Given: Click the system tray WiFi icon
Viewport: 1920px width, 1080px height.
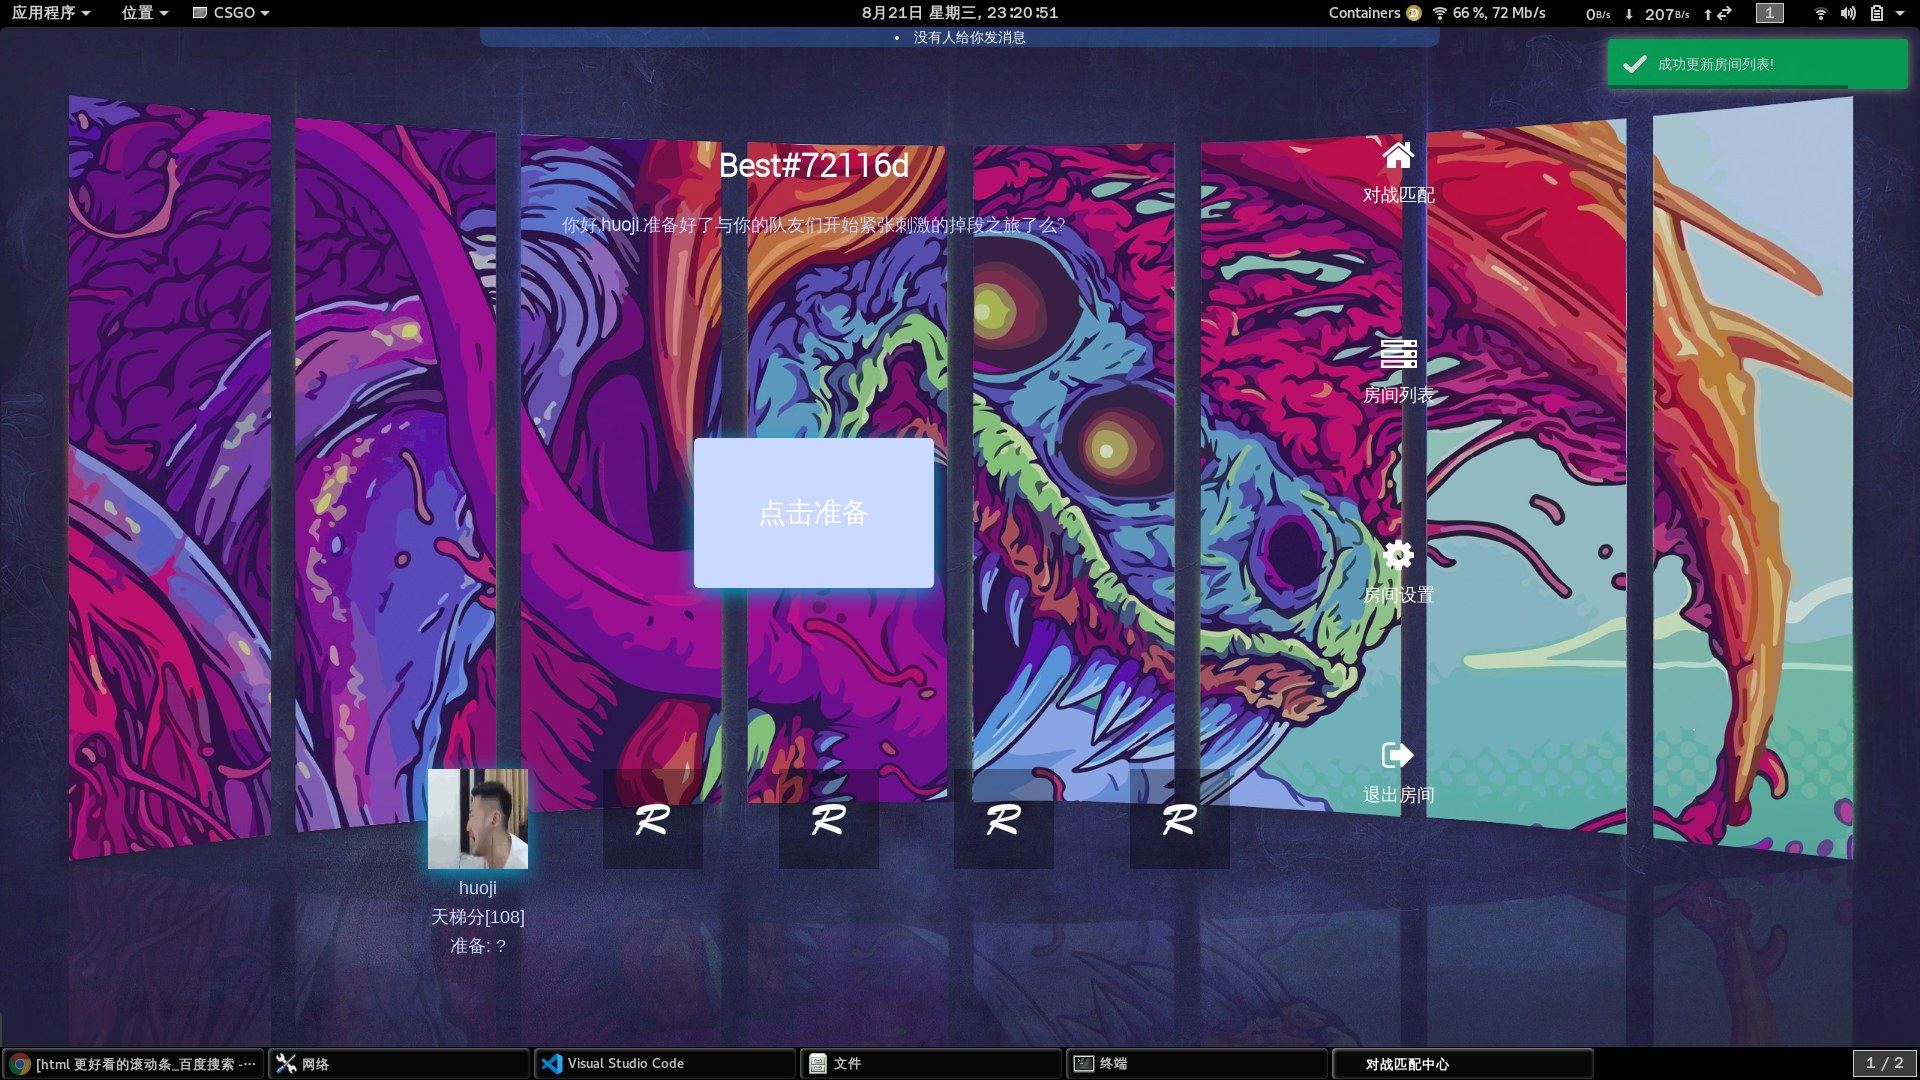Looking at the screenshot, I should [1821, 13].
